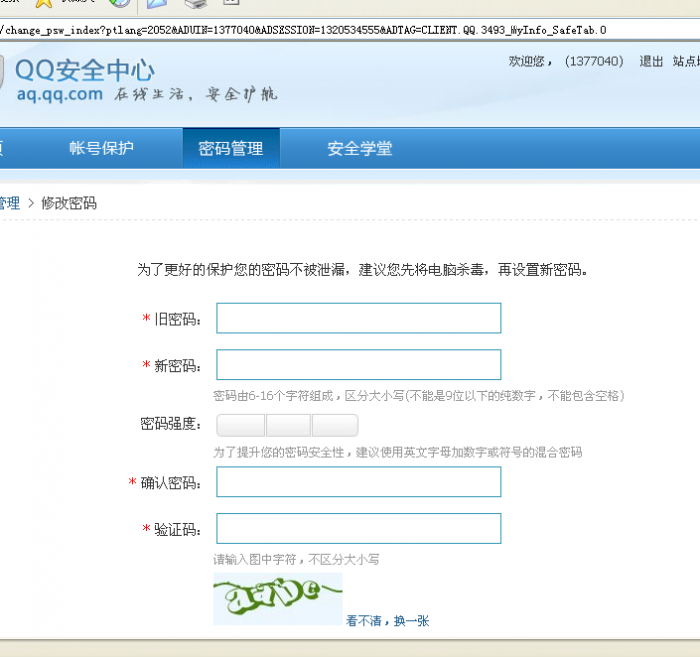
Task: Click the 退出 logout link
Action: coord(651,61)
